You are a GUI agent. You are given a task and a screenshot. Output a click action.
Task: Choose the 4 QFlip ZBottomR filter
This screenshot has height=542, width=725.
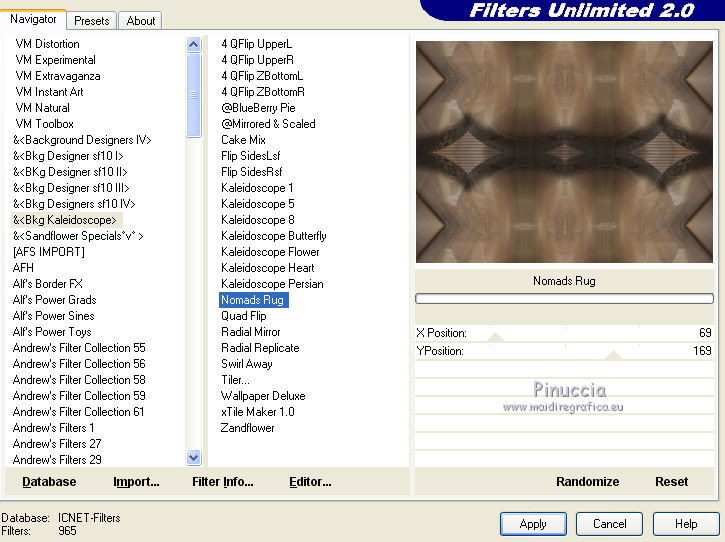coord(263,92)
